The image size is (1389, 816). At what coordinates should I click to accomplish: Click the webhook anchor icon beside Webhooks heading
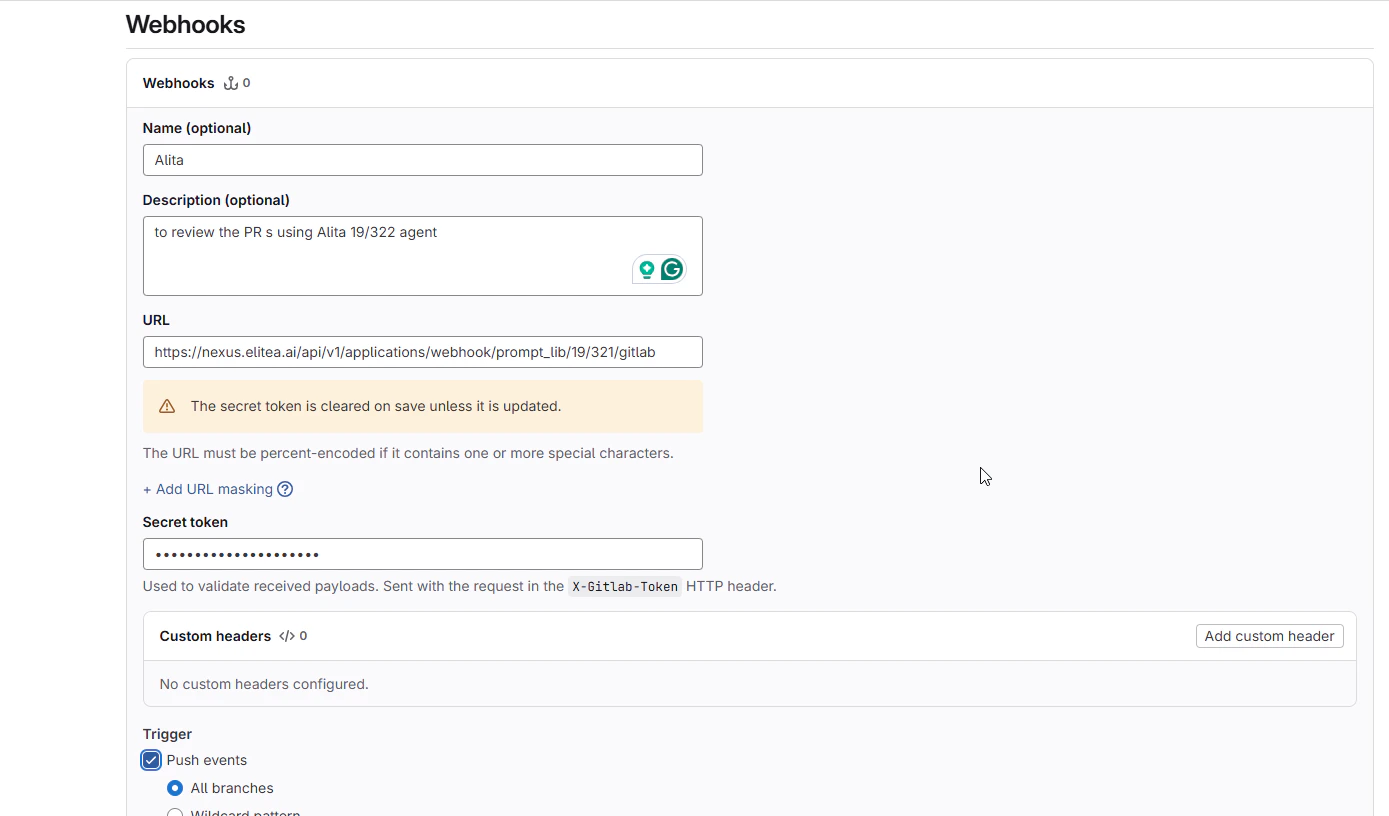click(230, 83)
